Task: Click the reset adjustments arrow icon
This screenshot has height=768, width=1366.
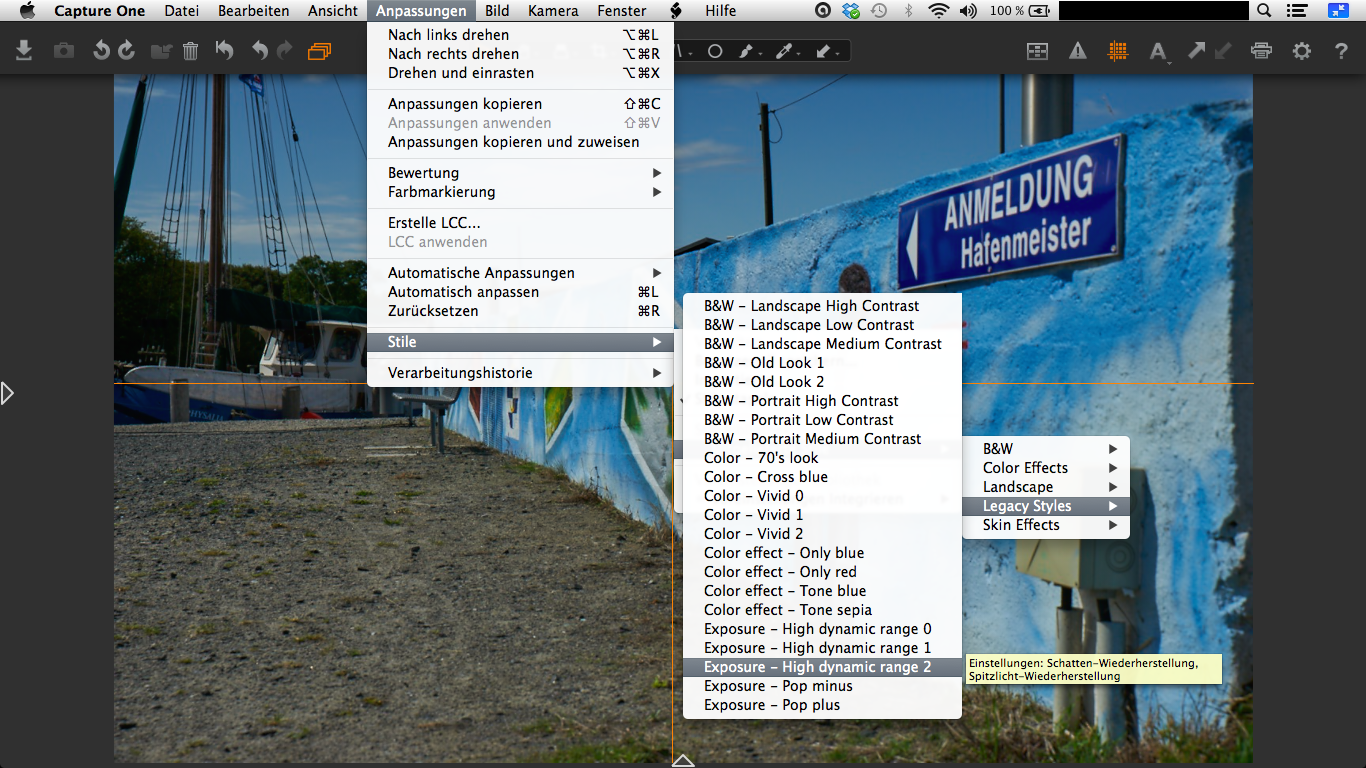Action: (x=225, y=50)
